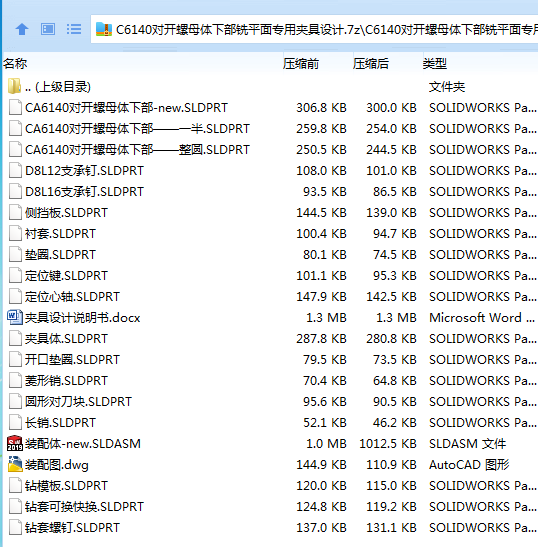Switch to the list view mode button
The height and width of the screenshot is (547, 538).
[x=74, y=29]
